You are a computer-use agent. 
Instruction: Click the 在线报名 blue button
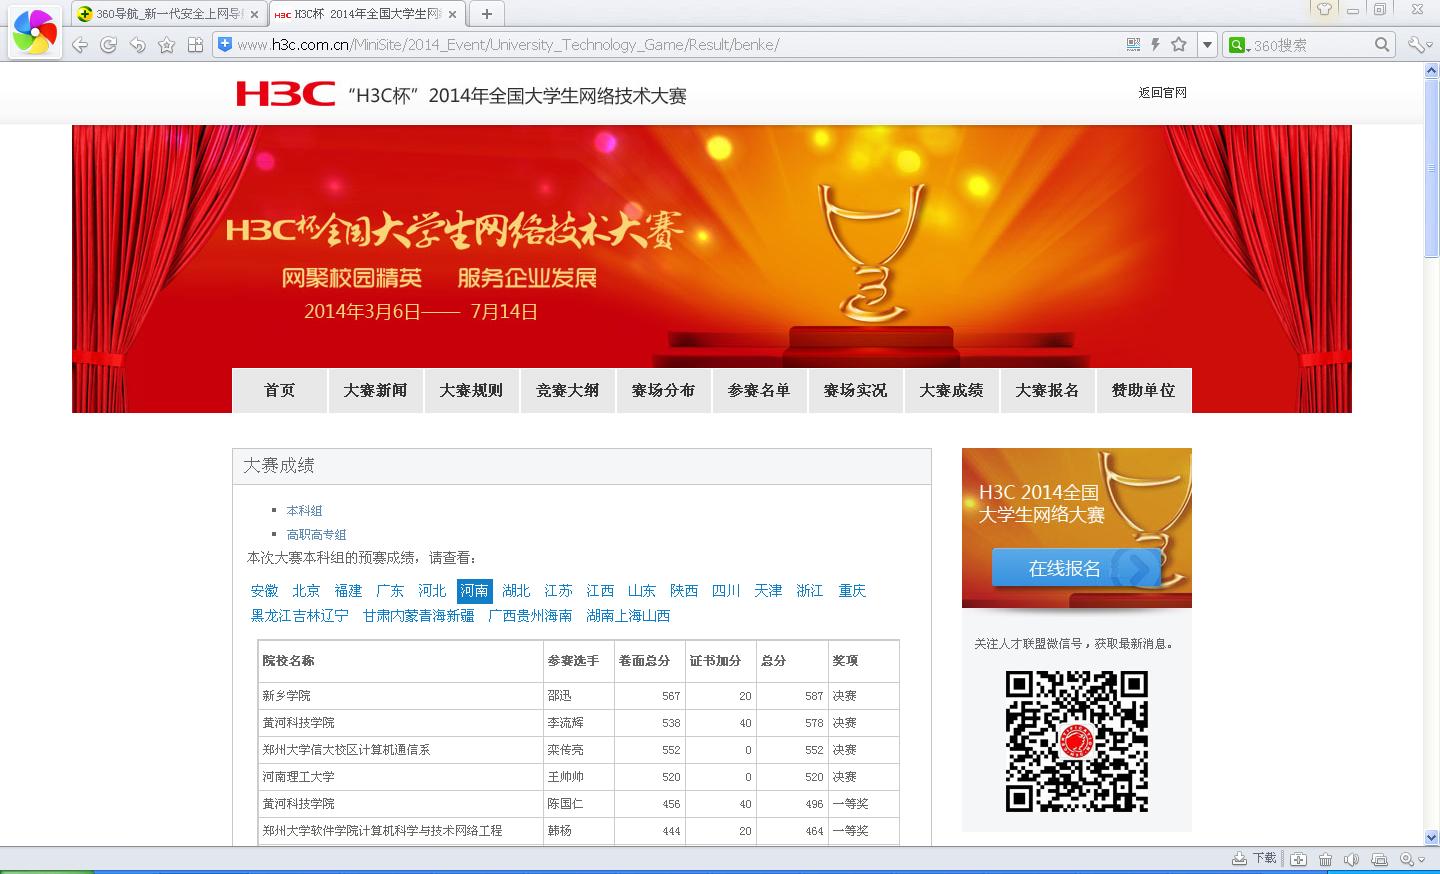coord(1075,568)
